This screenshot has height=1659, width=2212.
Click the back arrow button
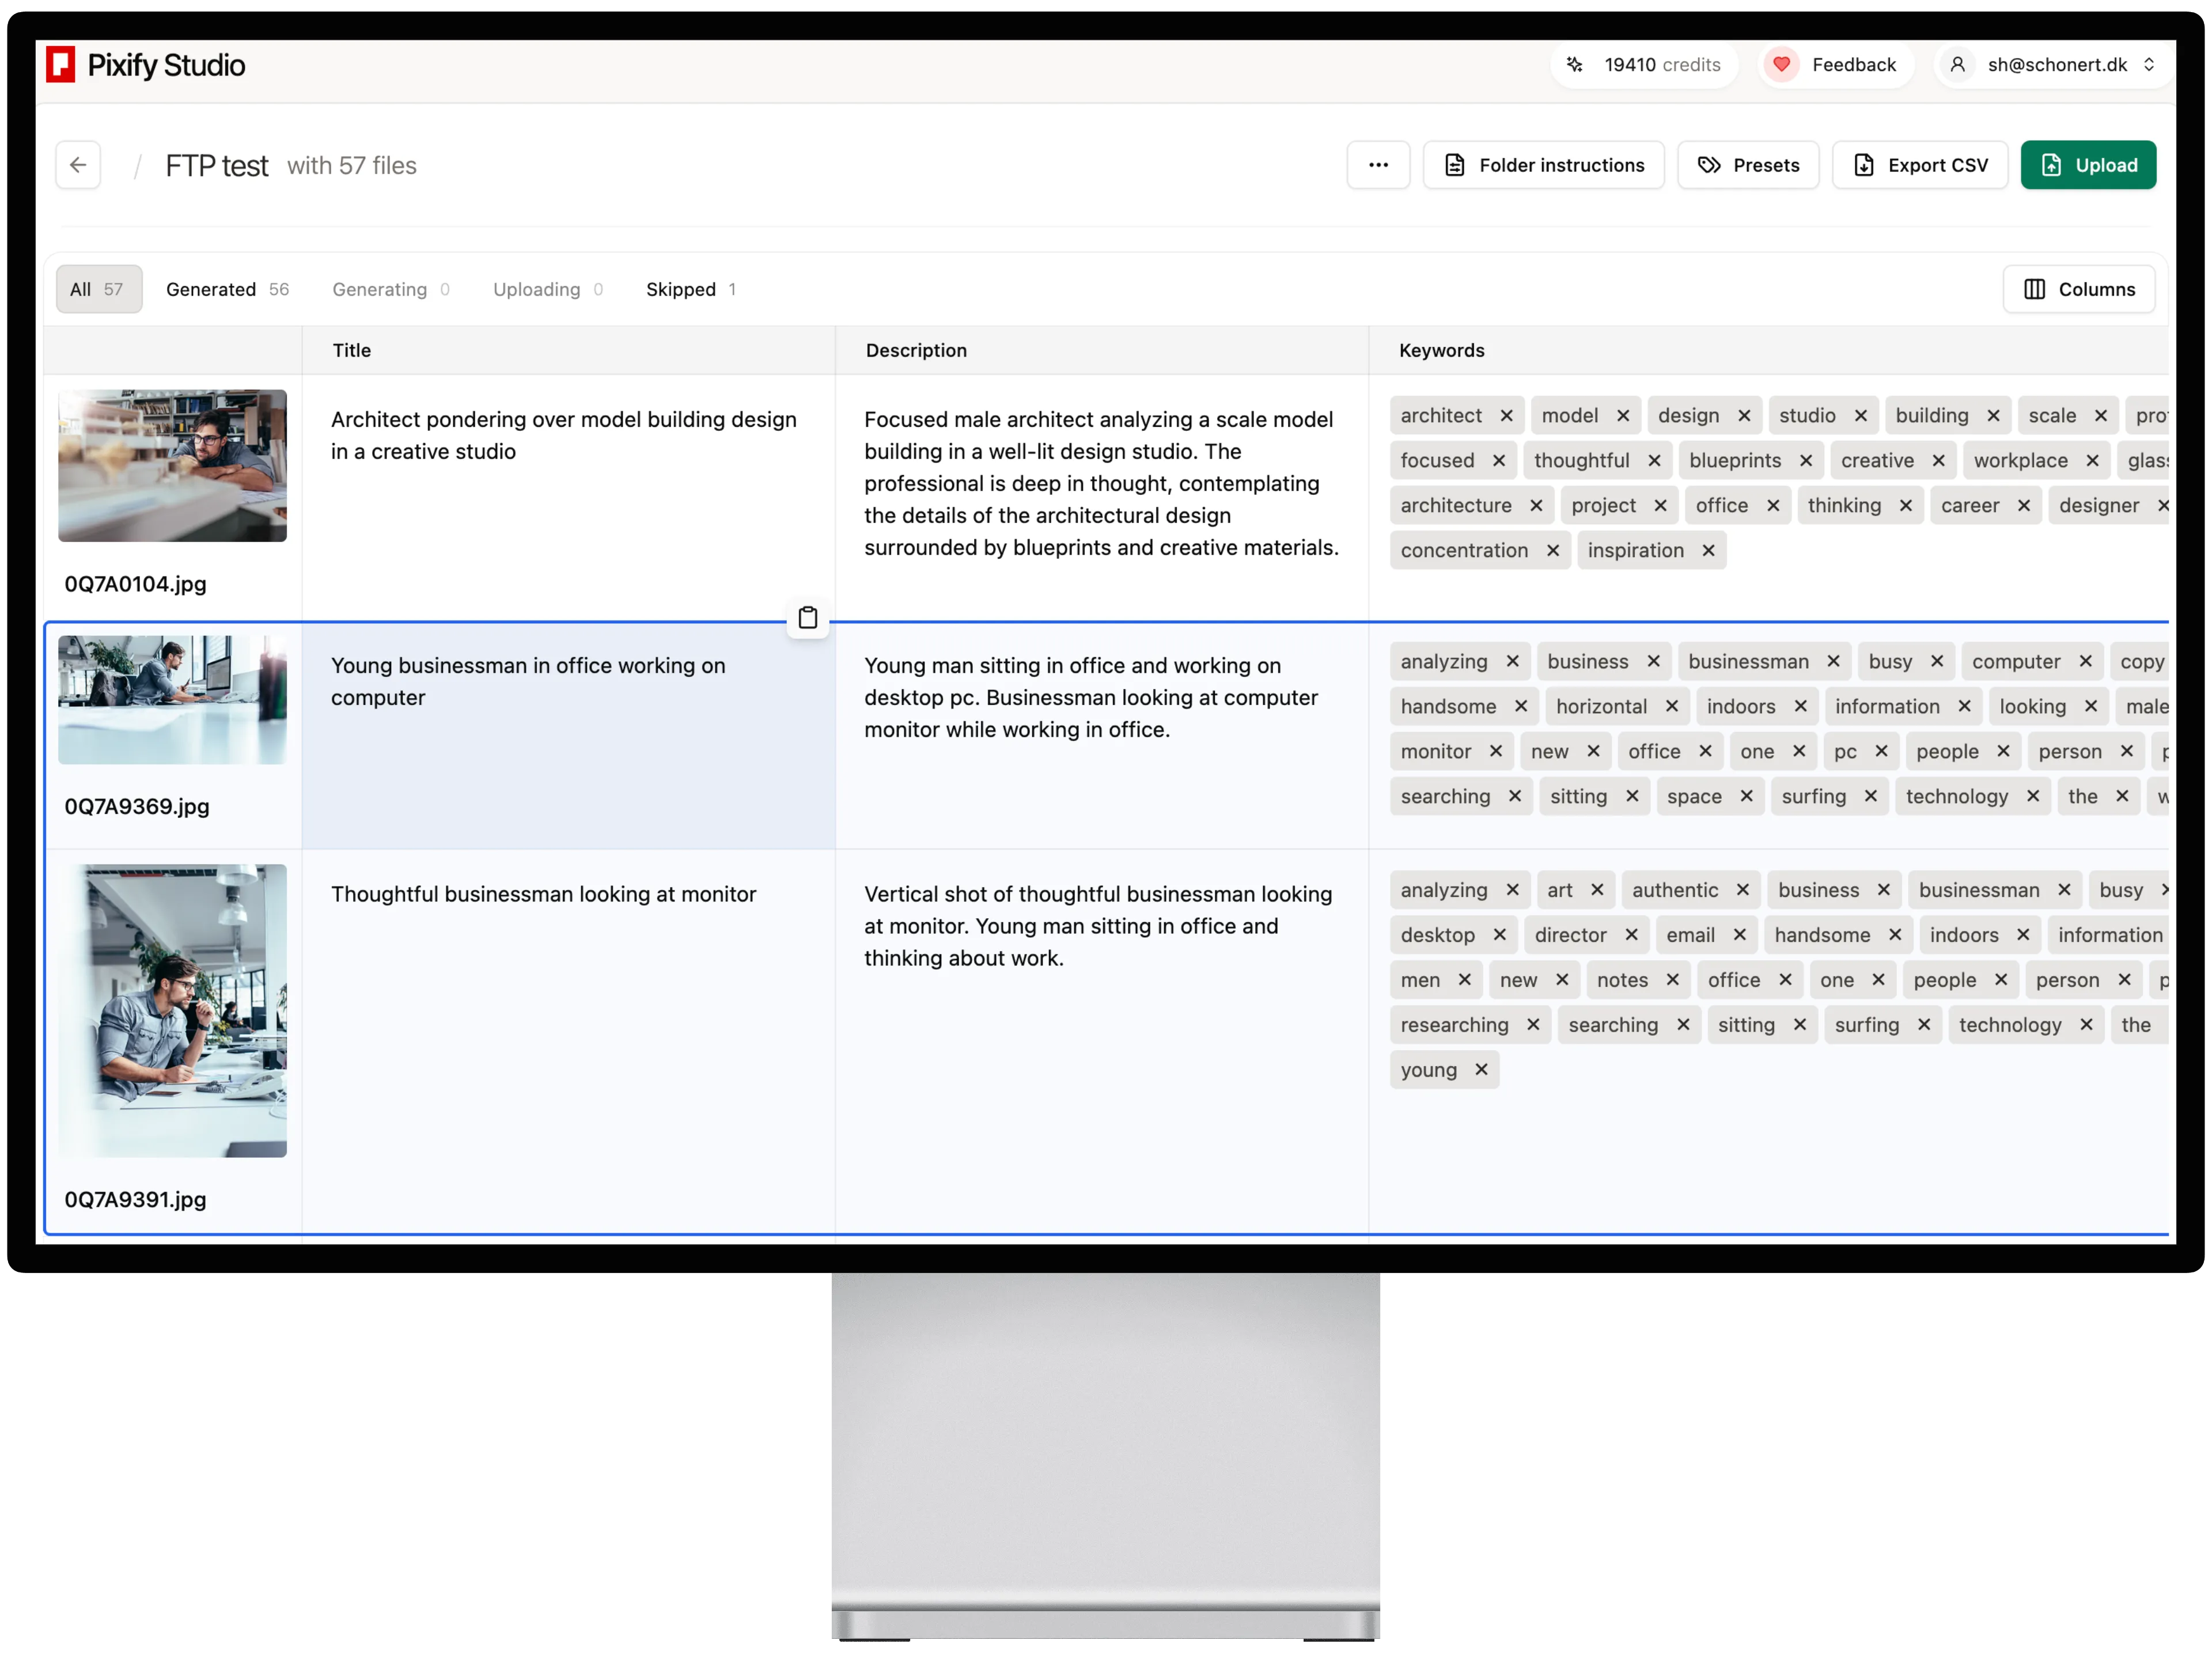tap(78, 165)
